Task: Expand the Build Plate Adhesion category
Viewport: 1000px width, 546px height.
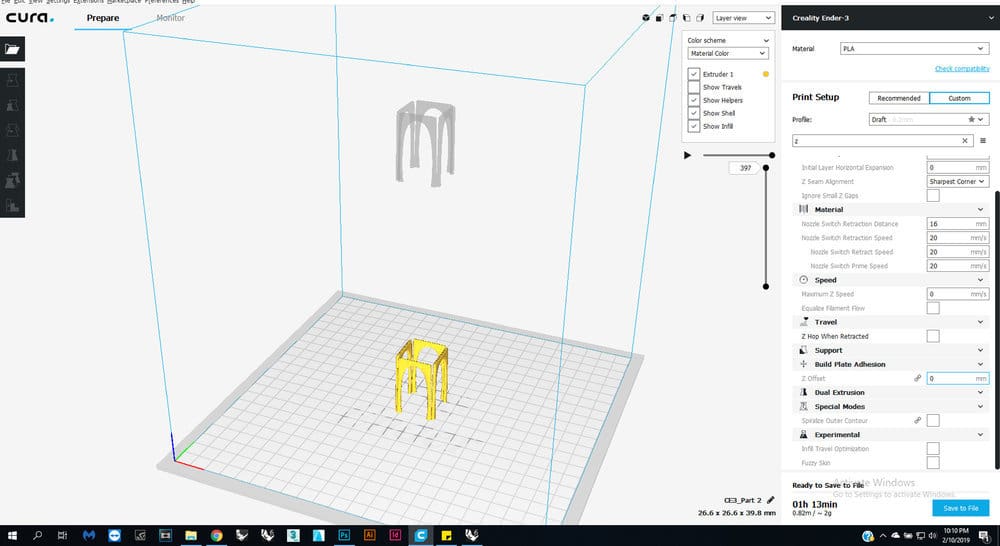Action: click(x=890, y=364)
